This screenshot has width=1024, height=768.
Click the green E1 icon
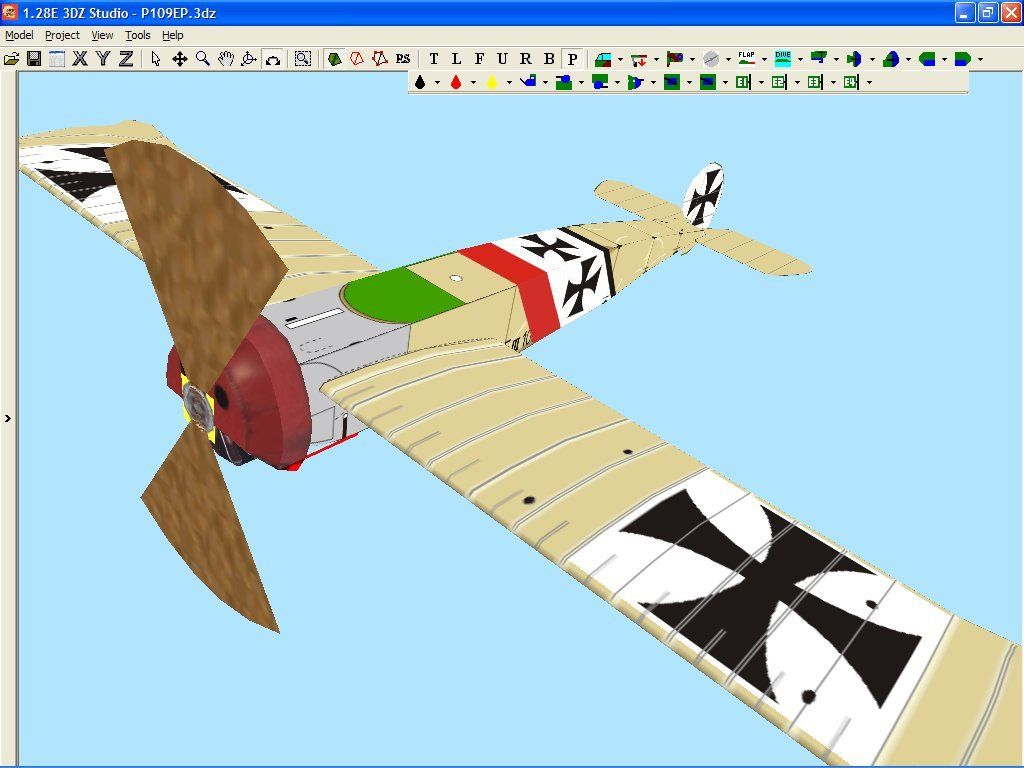[743, 82]
